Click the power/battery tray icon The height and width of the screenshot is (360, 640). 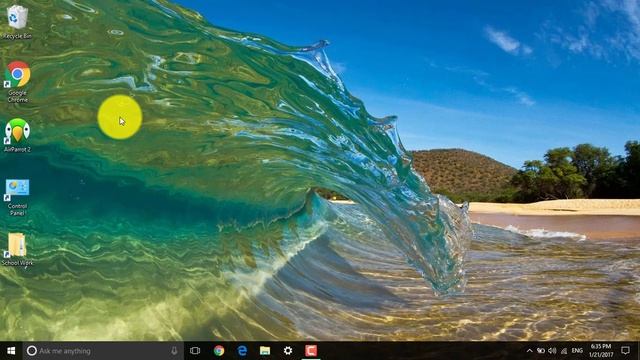[541, 351]
